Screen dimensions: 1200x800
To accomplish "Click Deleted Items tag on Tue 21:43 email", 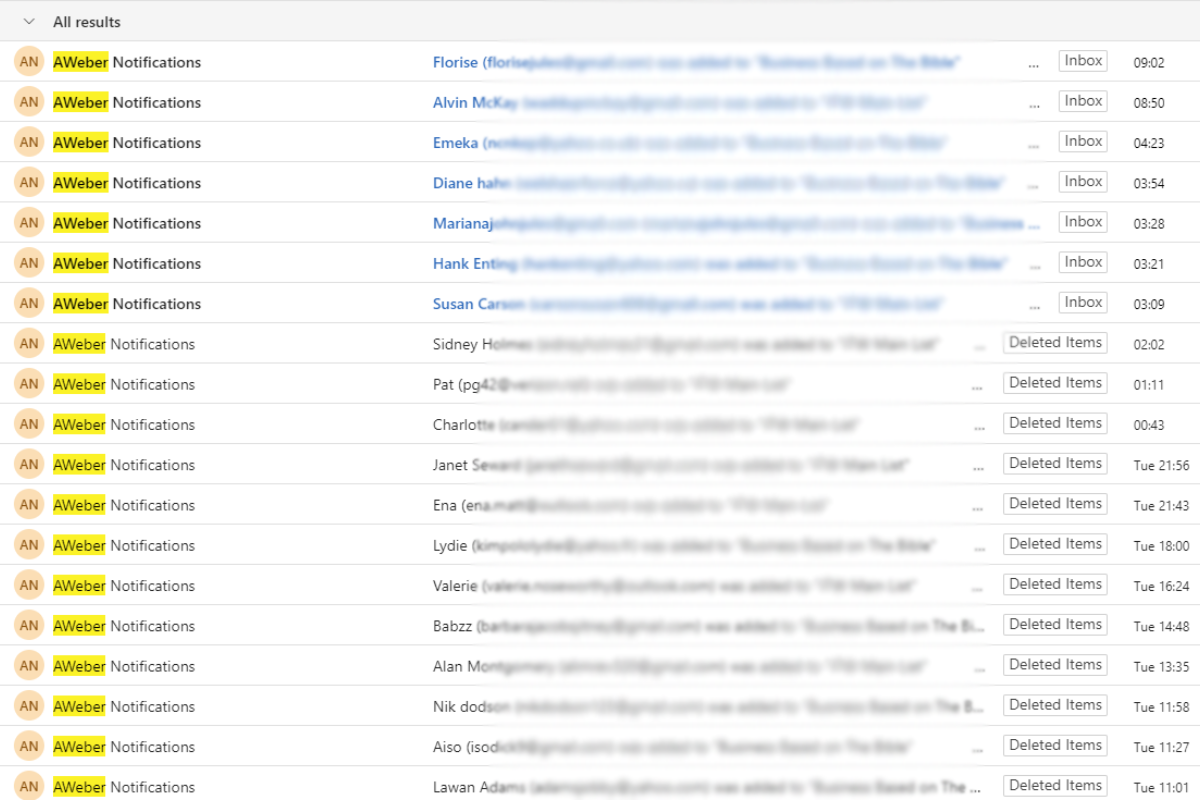I will tap(1055, 503).
